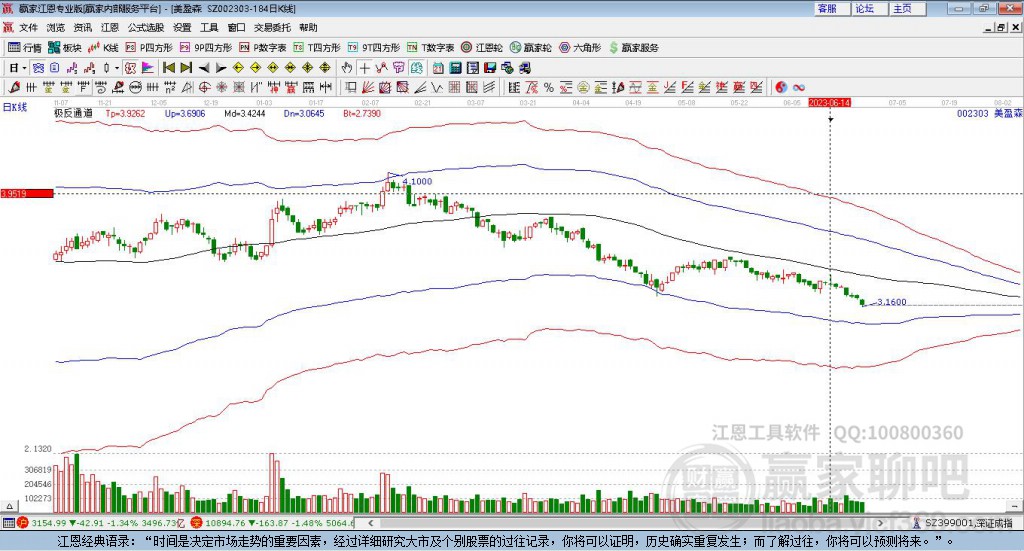Click the red 3.9519 price marker
The width and height of the screenshot is (1024, 551).
click(27, 193)
